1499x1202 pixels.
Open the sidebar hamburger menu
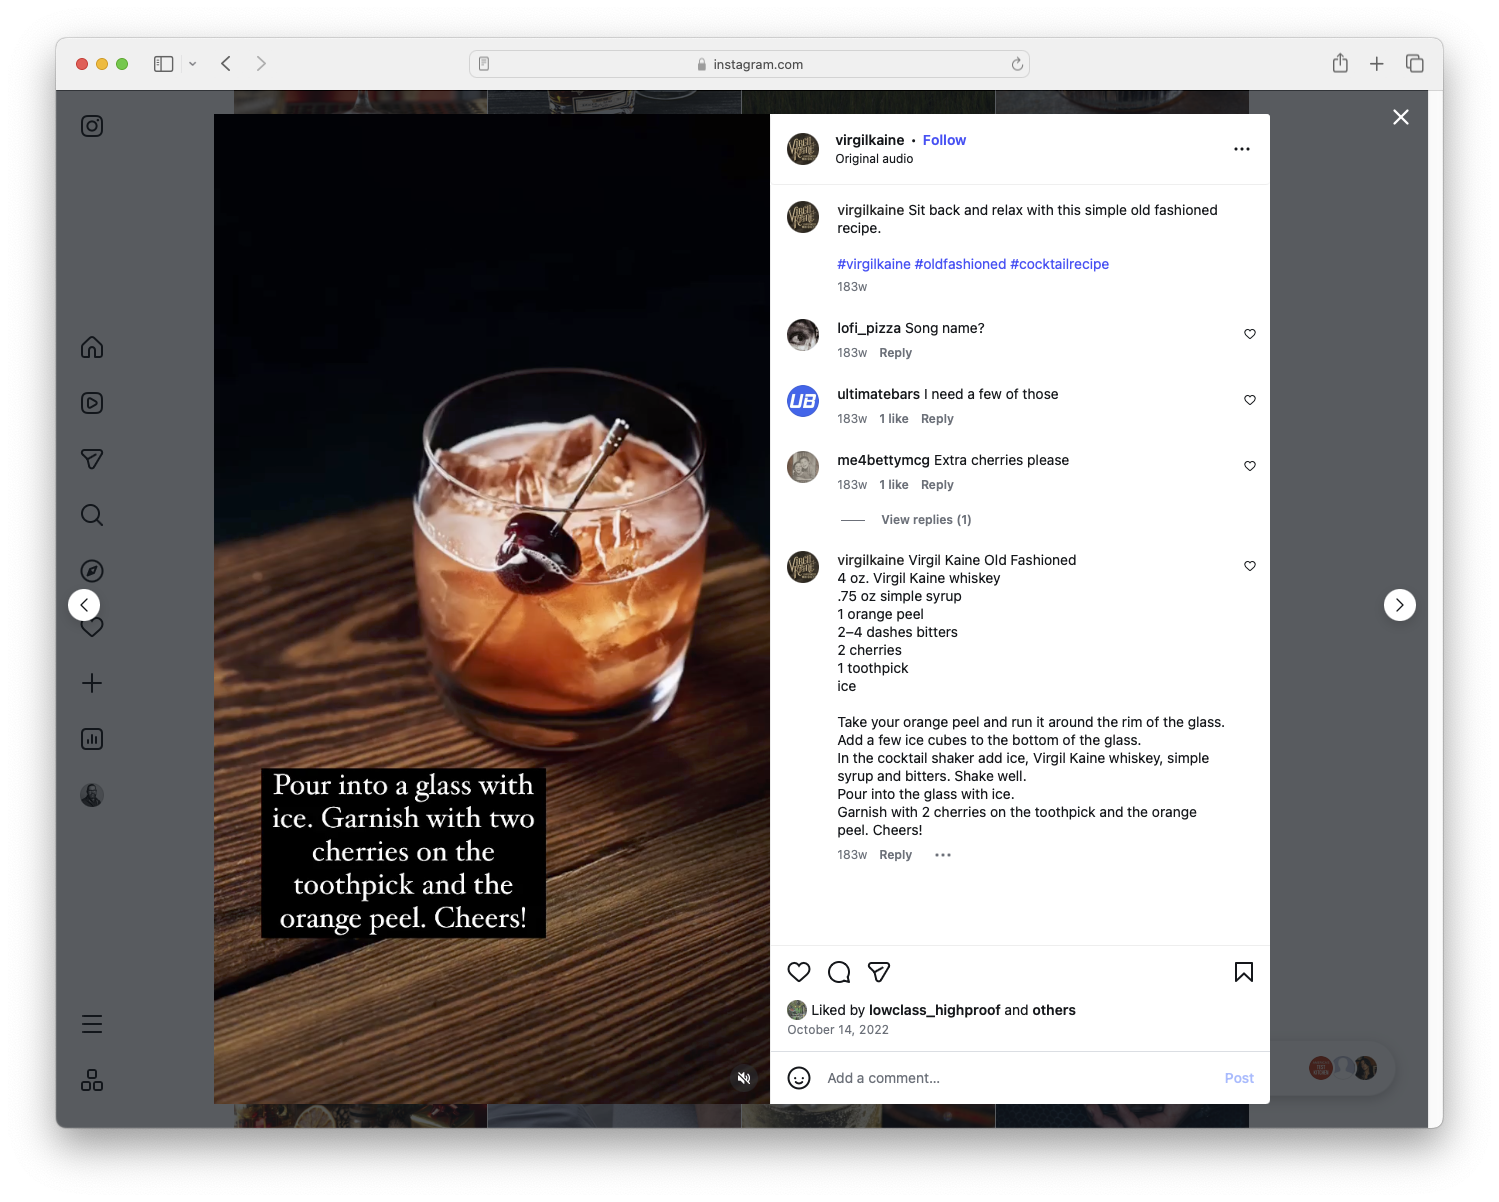pyautogui.click(x=91, y=1023)
